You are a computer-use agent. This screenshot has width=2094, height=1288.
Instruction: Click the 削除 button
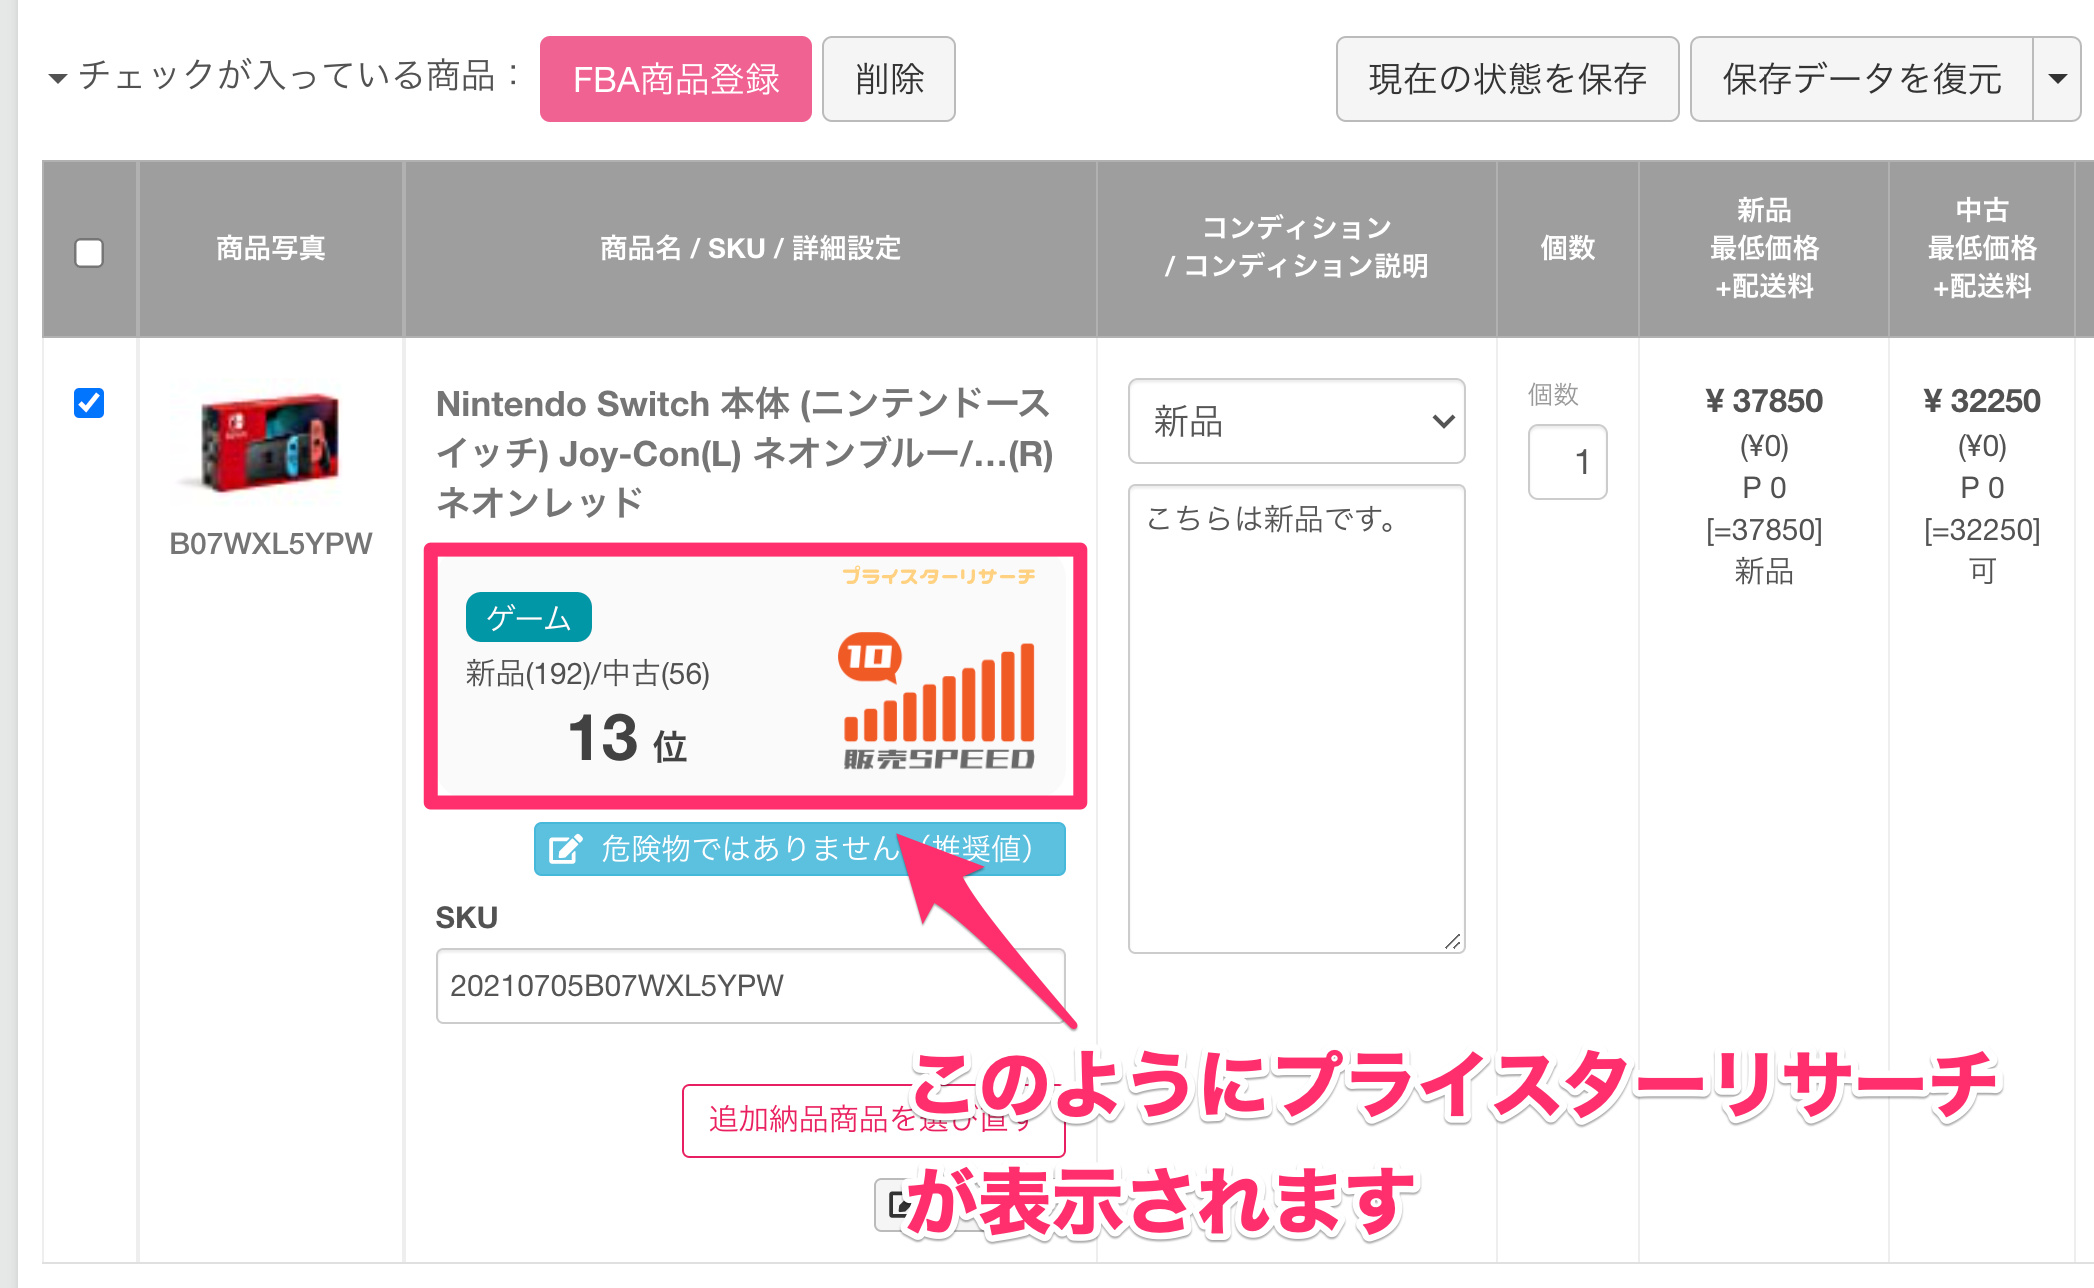pyautogui.click(x=888, y=79)
